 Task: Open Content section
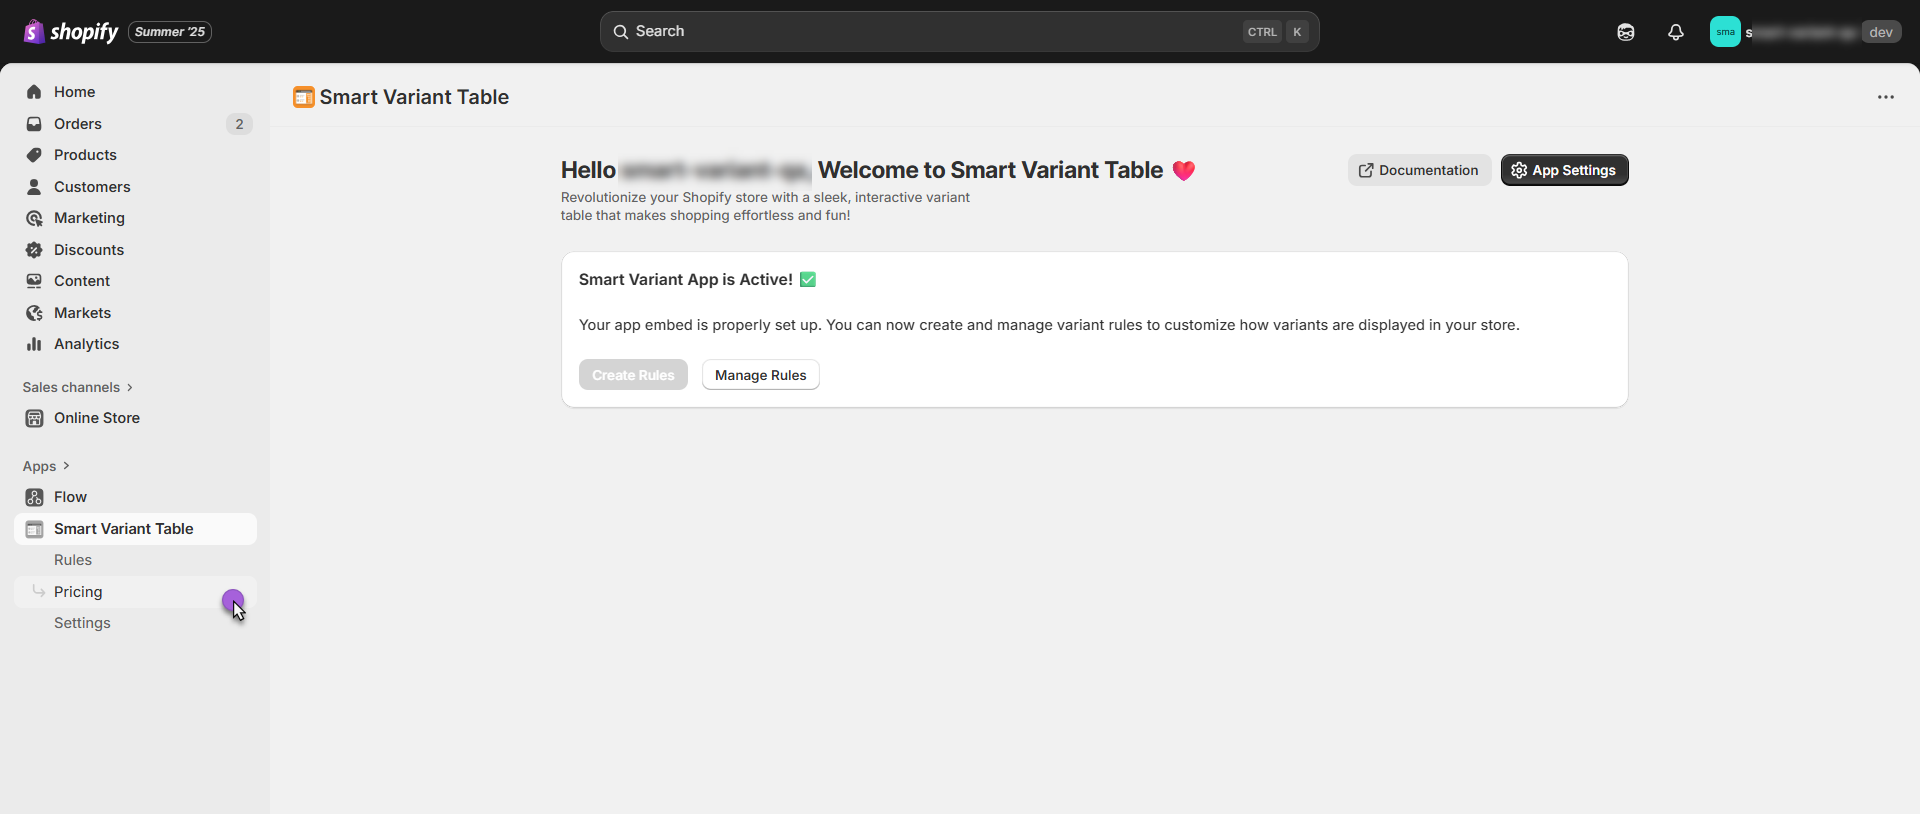(x=82, y=281)
